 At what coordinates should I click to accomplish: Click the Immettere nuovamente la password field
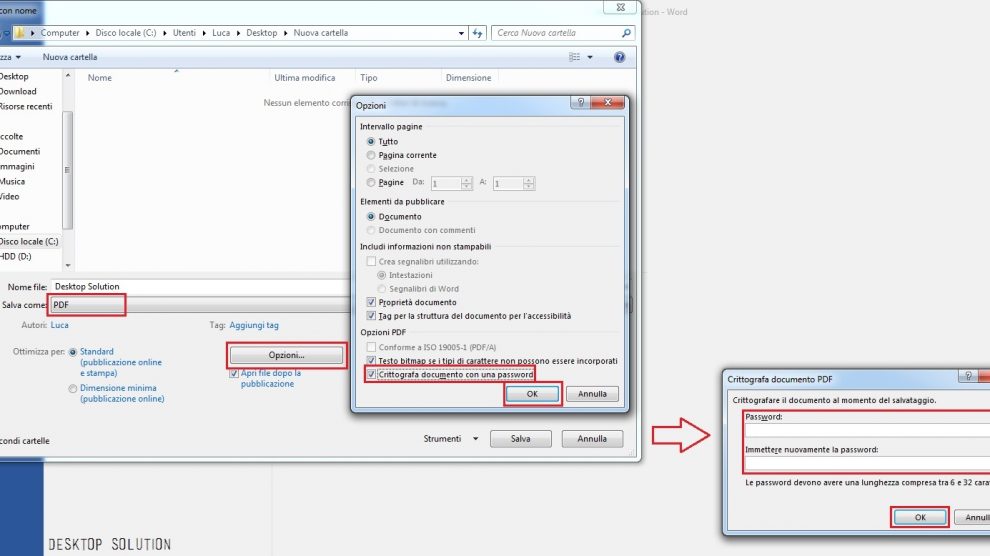tap(868, 463)
